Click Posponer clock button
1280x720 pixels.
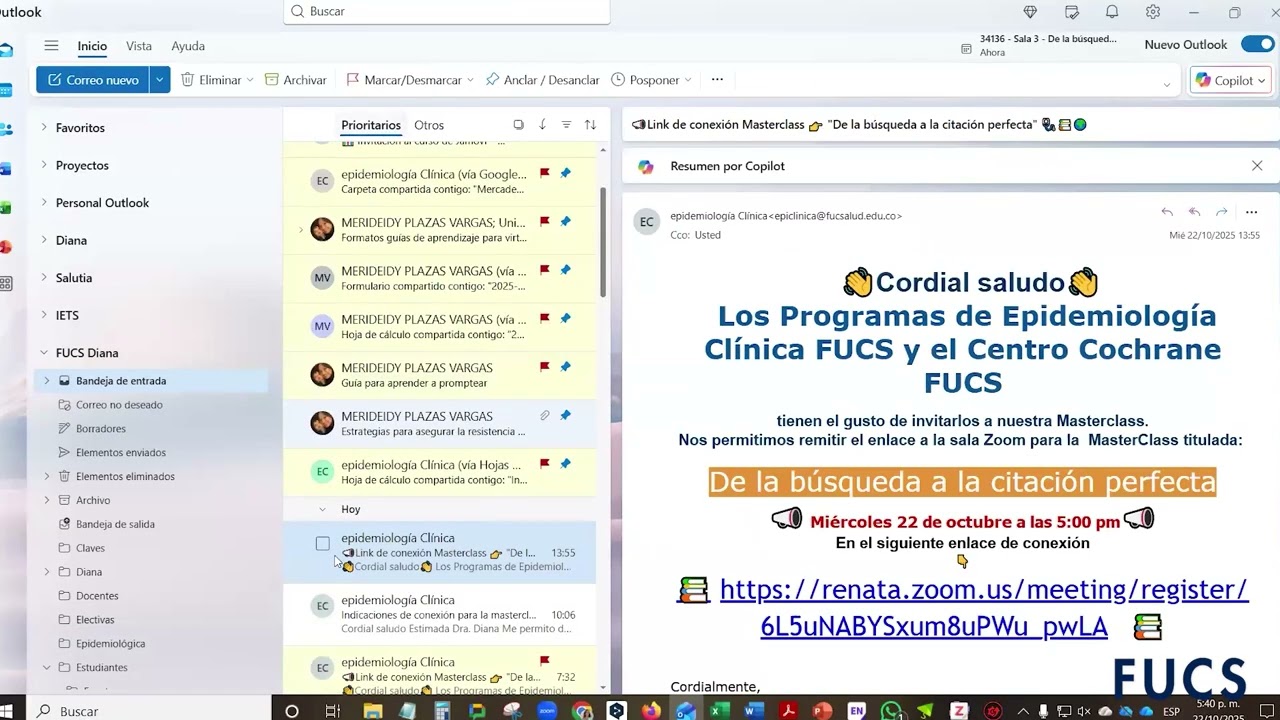point(645,80)
